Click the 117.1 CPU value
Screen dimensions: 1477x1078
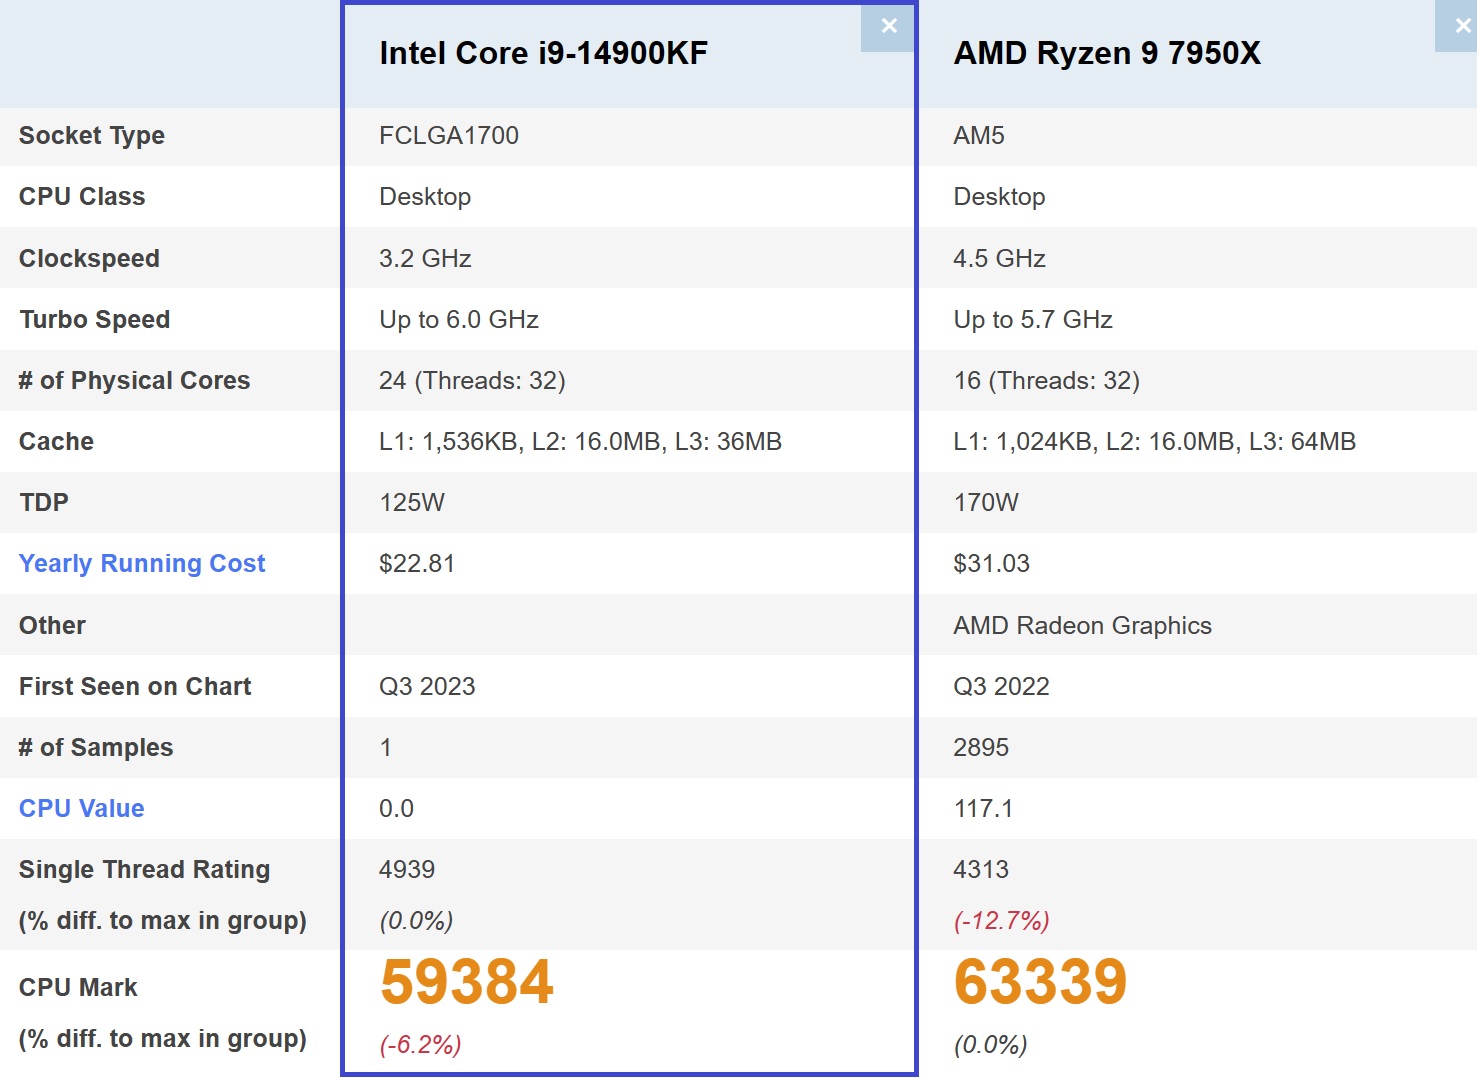pos(984,809)
